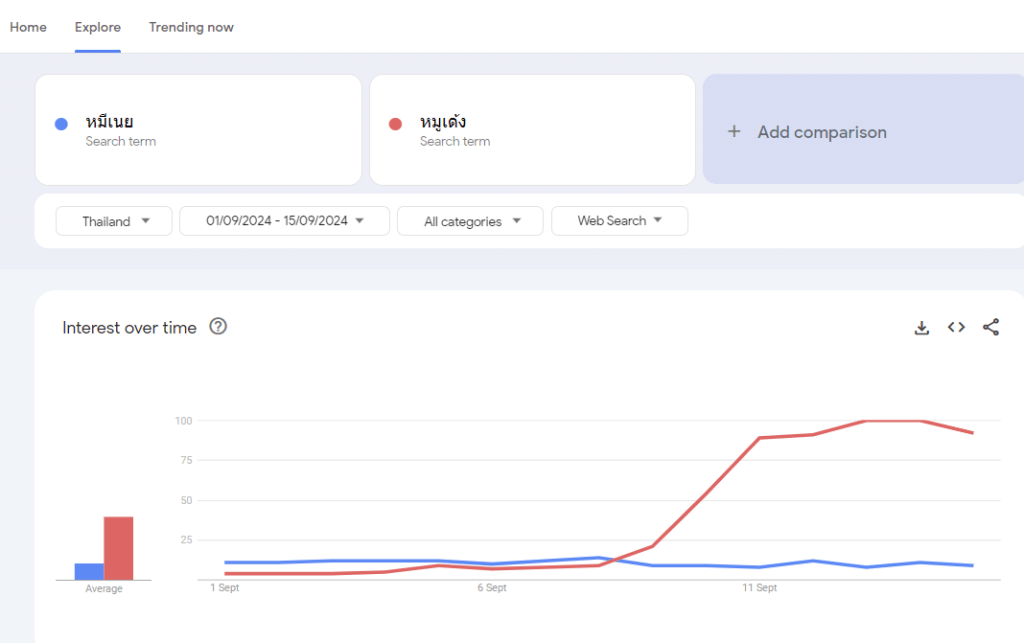Open the Interest over time help icon
Image resolution: width=1024 pixels, height=643 pixels.
[x=218, y=327]
